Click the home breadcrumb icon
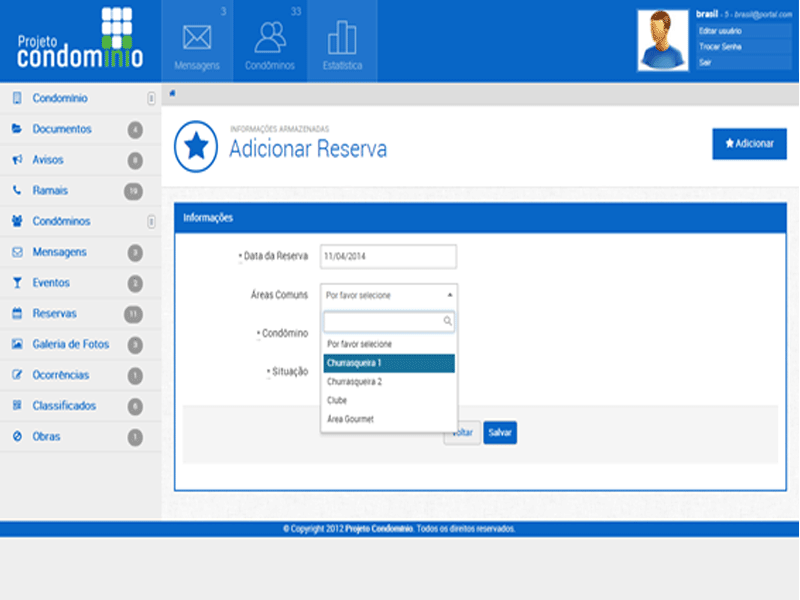This screenshot has width=800, height=600. [x=173, y=93]
